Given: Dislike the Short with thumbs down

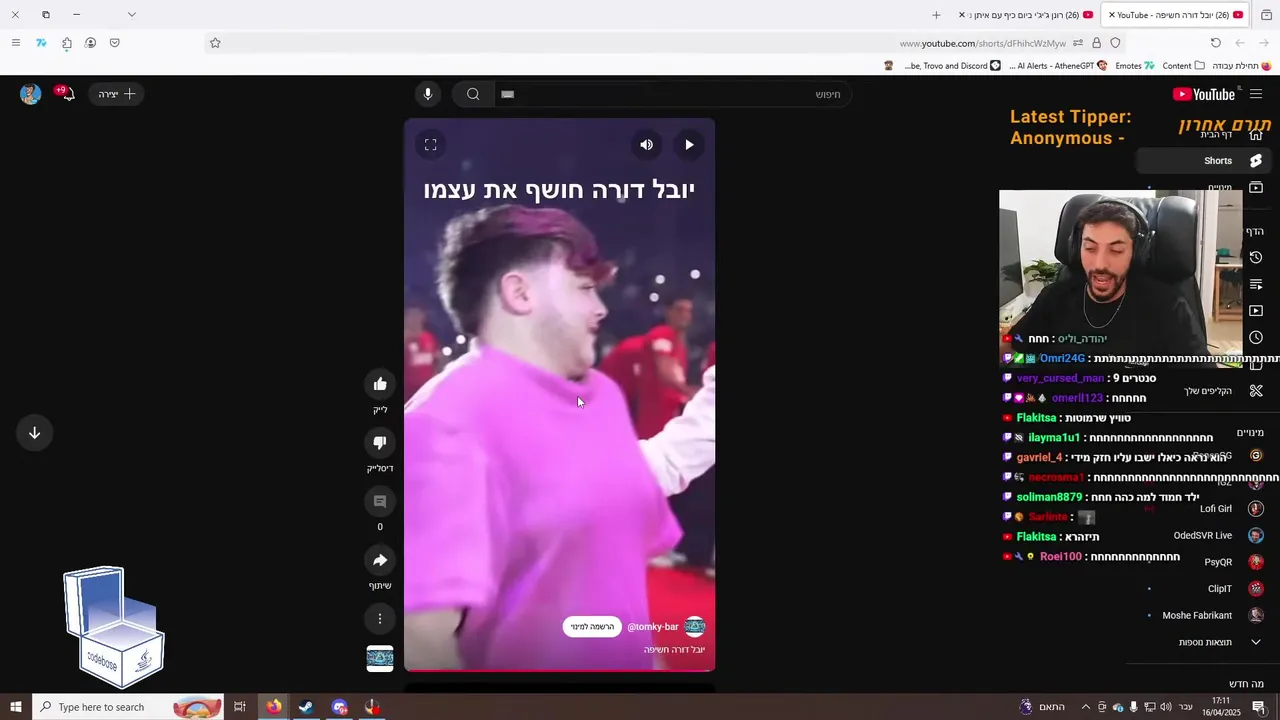Looking at the screenshot, I should (x=380, y=443).
